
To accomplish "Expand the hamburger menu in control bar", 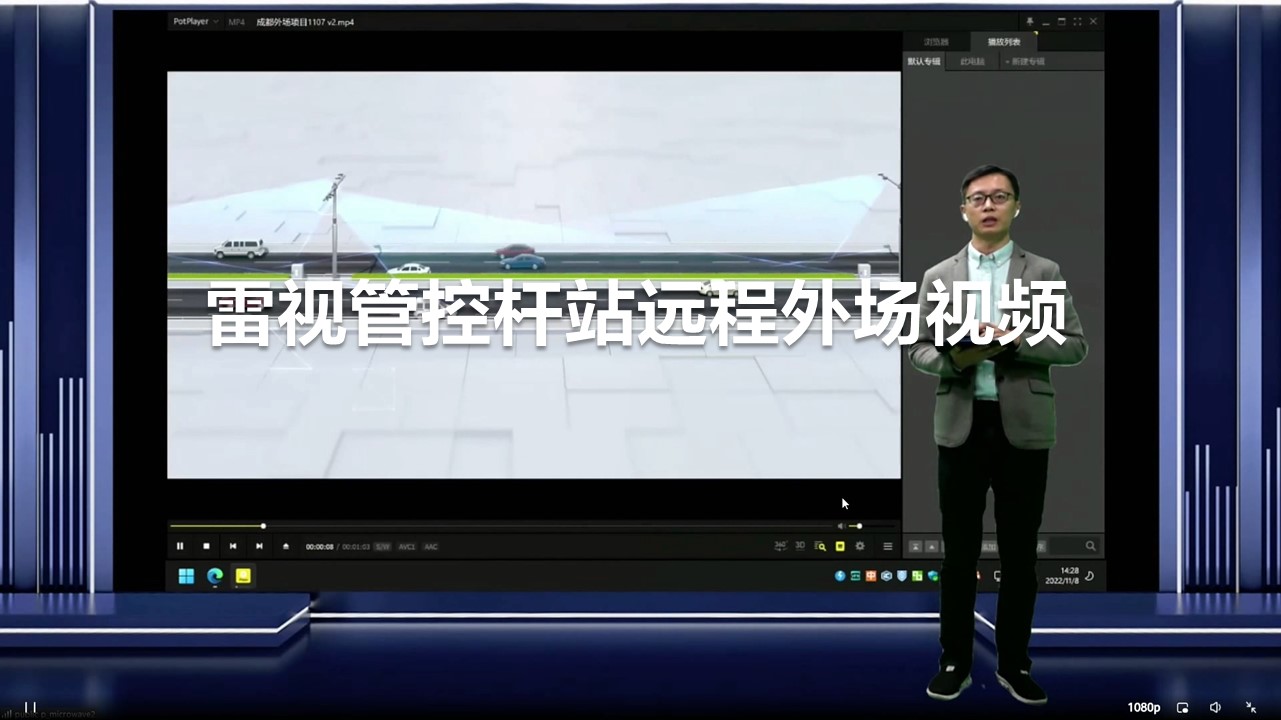I will pos(887,546).
